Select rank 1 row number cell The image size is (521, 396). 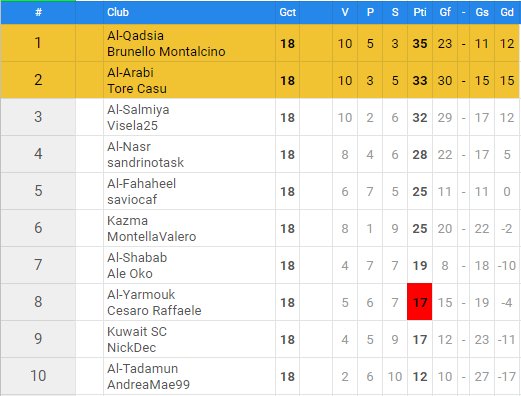38,43
